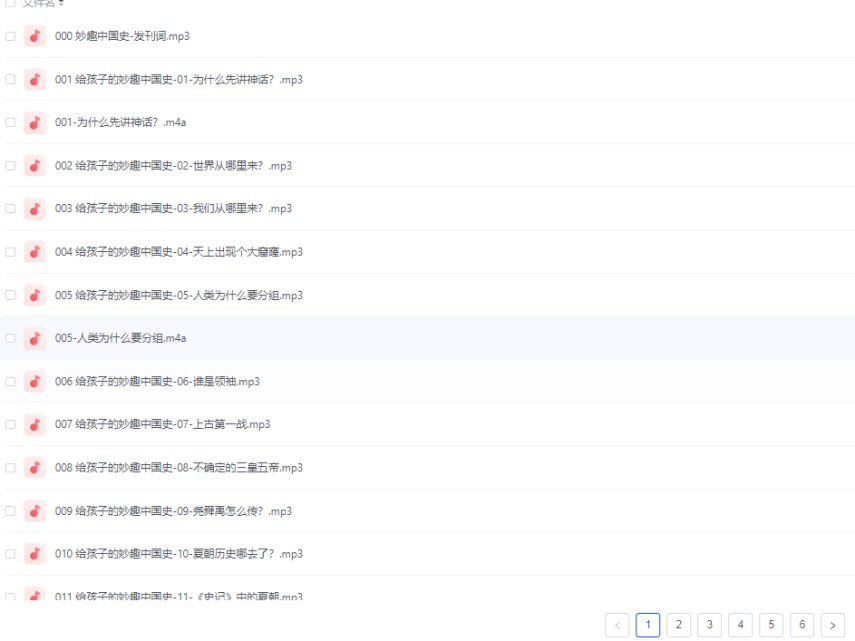The image size is (855, 641).
Task: Click audio icon for 002 世界从哪里来 file
Action: point(35,166)
